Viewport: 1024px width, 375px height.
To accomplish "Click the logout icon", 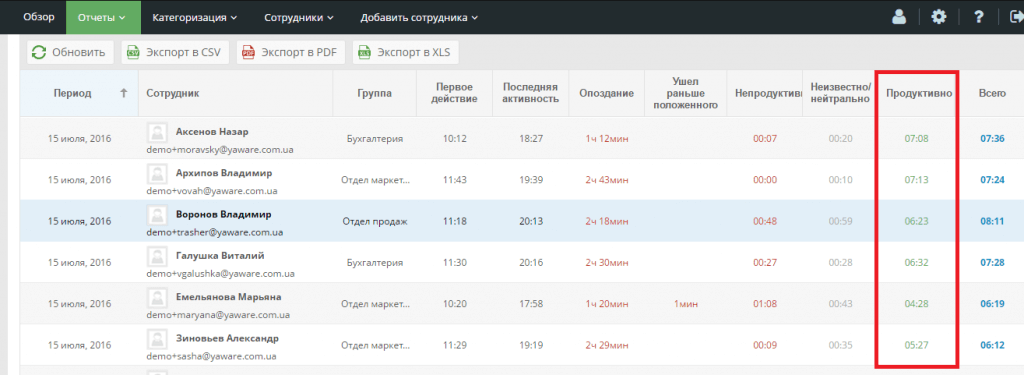I will pyautogui.click(x=1017, y=18).
